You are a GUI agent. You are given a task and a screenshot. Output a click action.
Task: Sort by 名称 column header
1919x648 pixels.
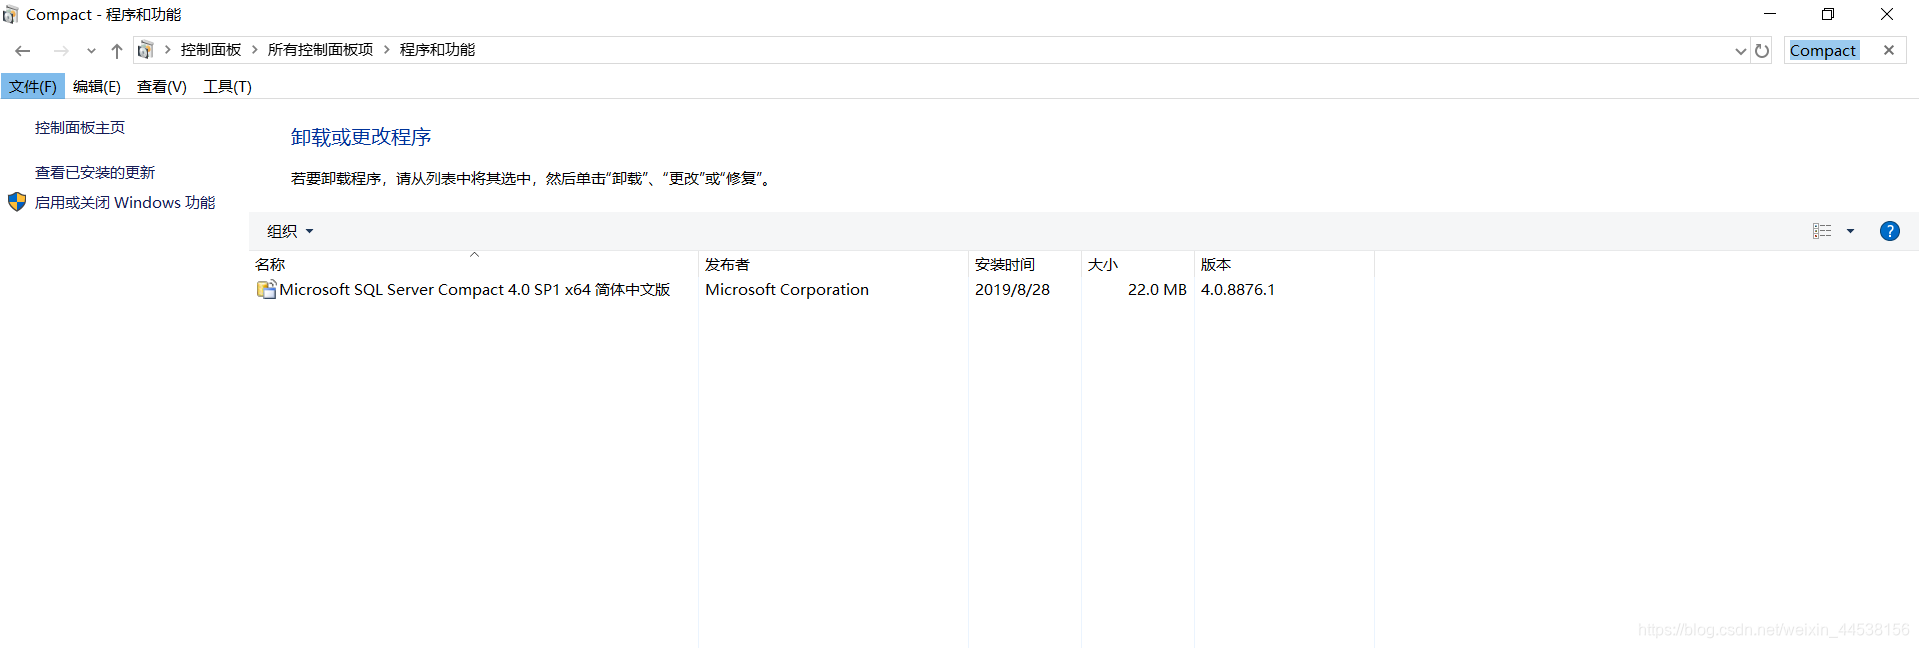[x=474, y=265]
